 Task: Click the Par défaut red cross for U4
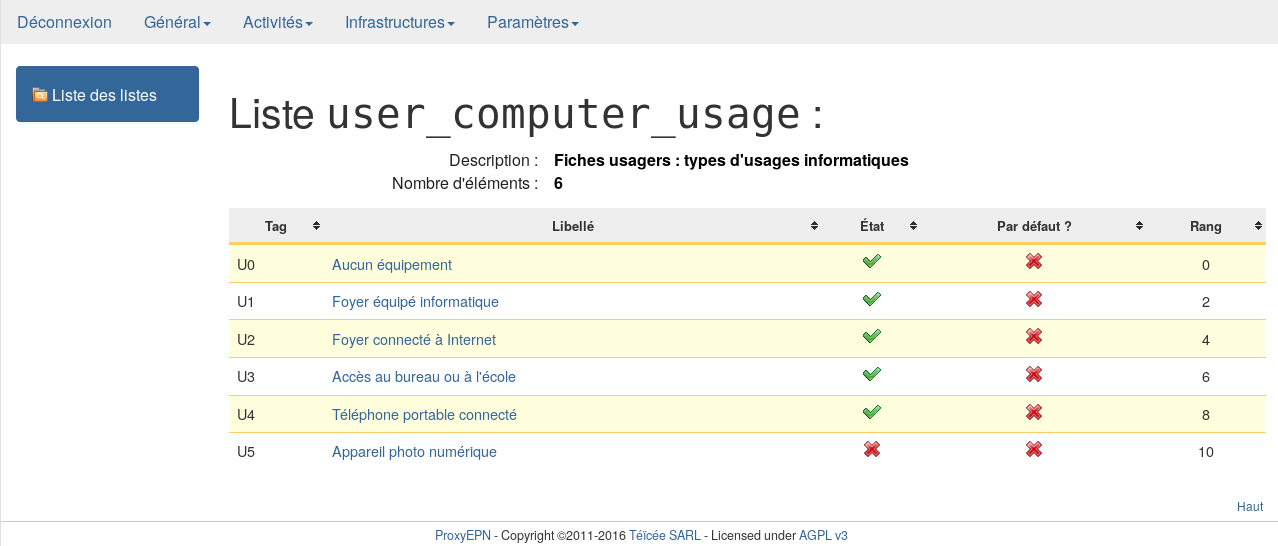(1034, 412)
